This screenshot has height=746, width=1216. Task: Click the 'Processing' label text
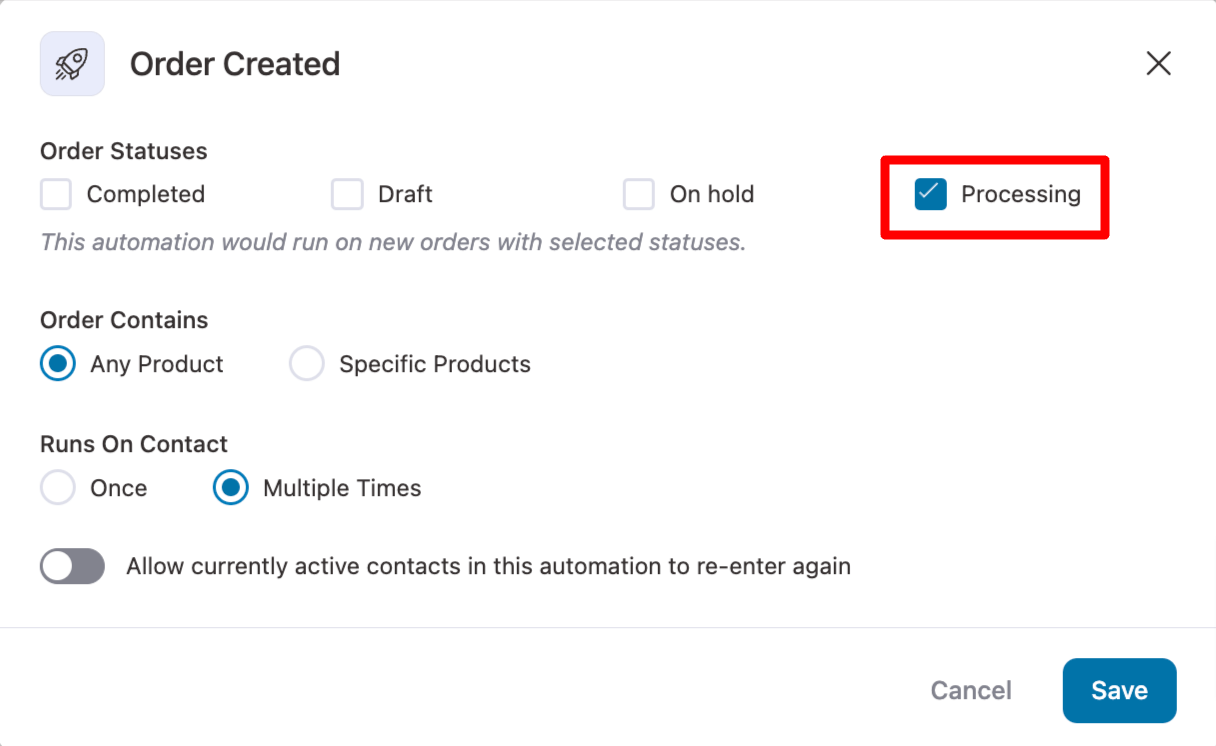click(x=1021, y=194)
